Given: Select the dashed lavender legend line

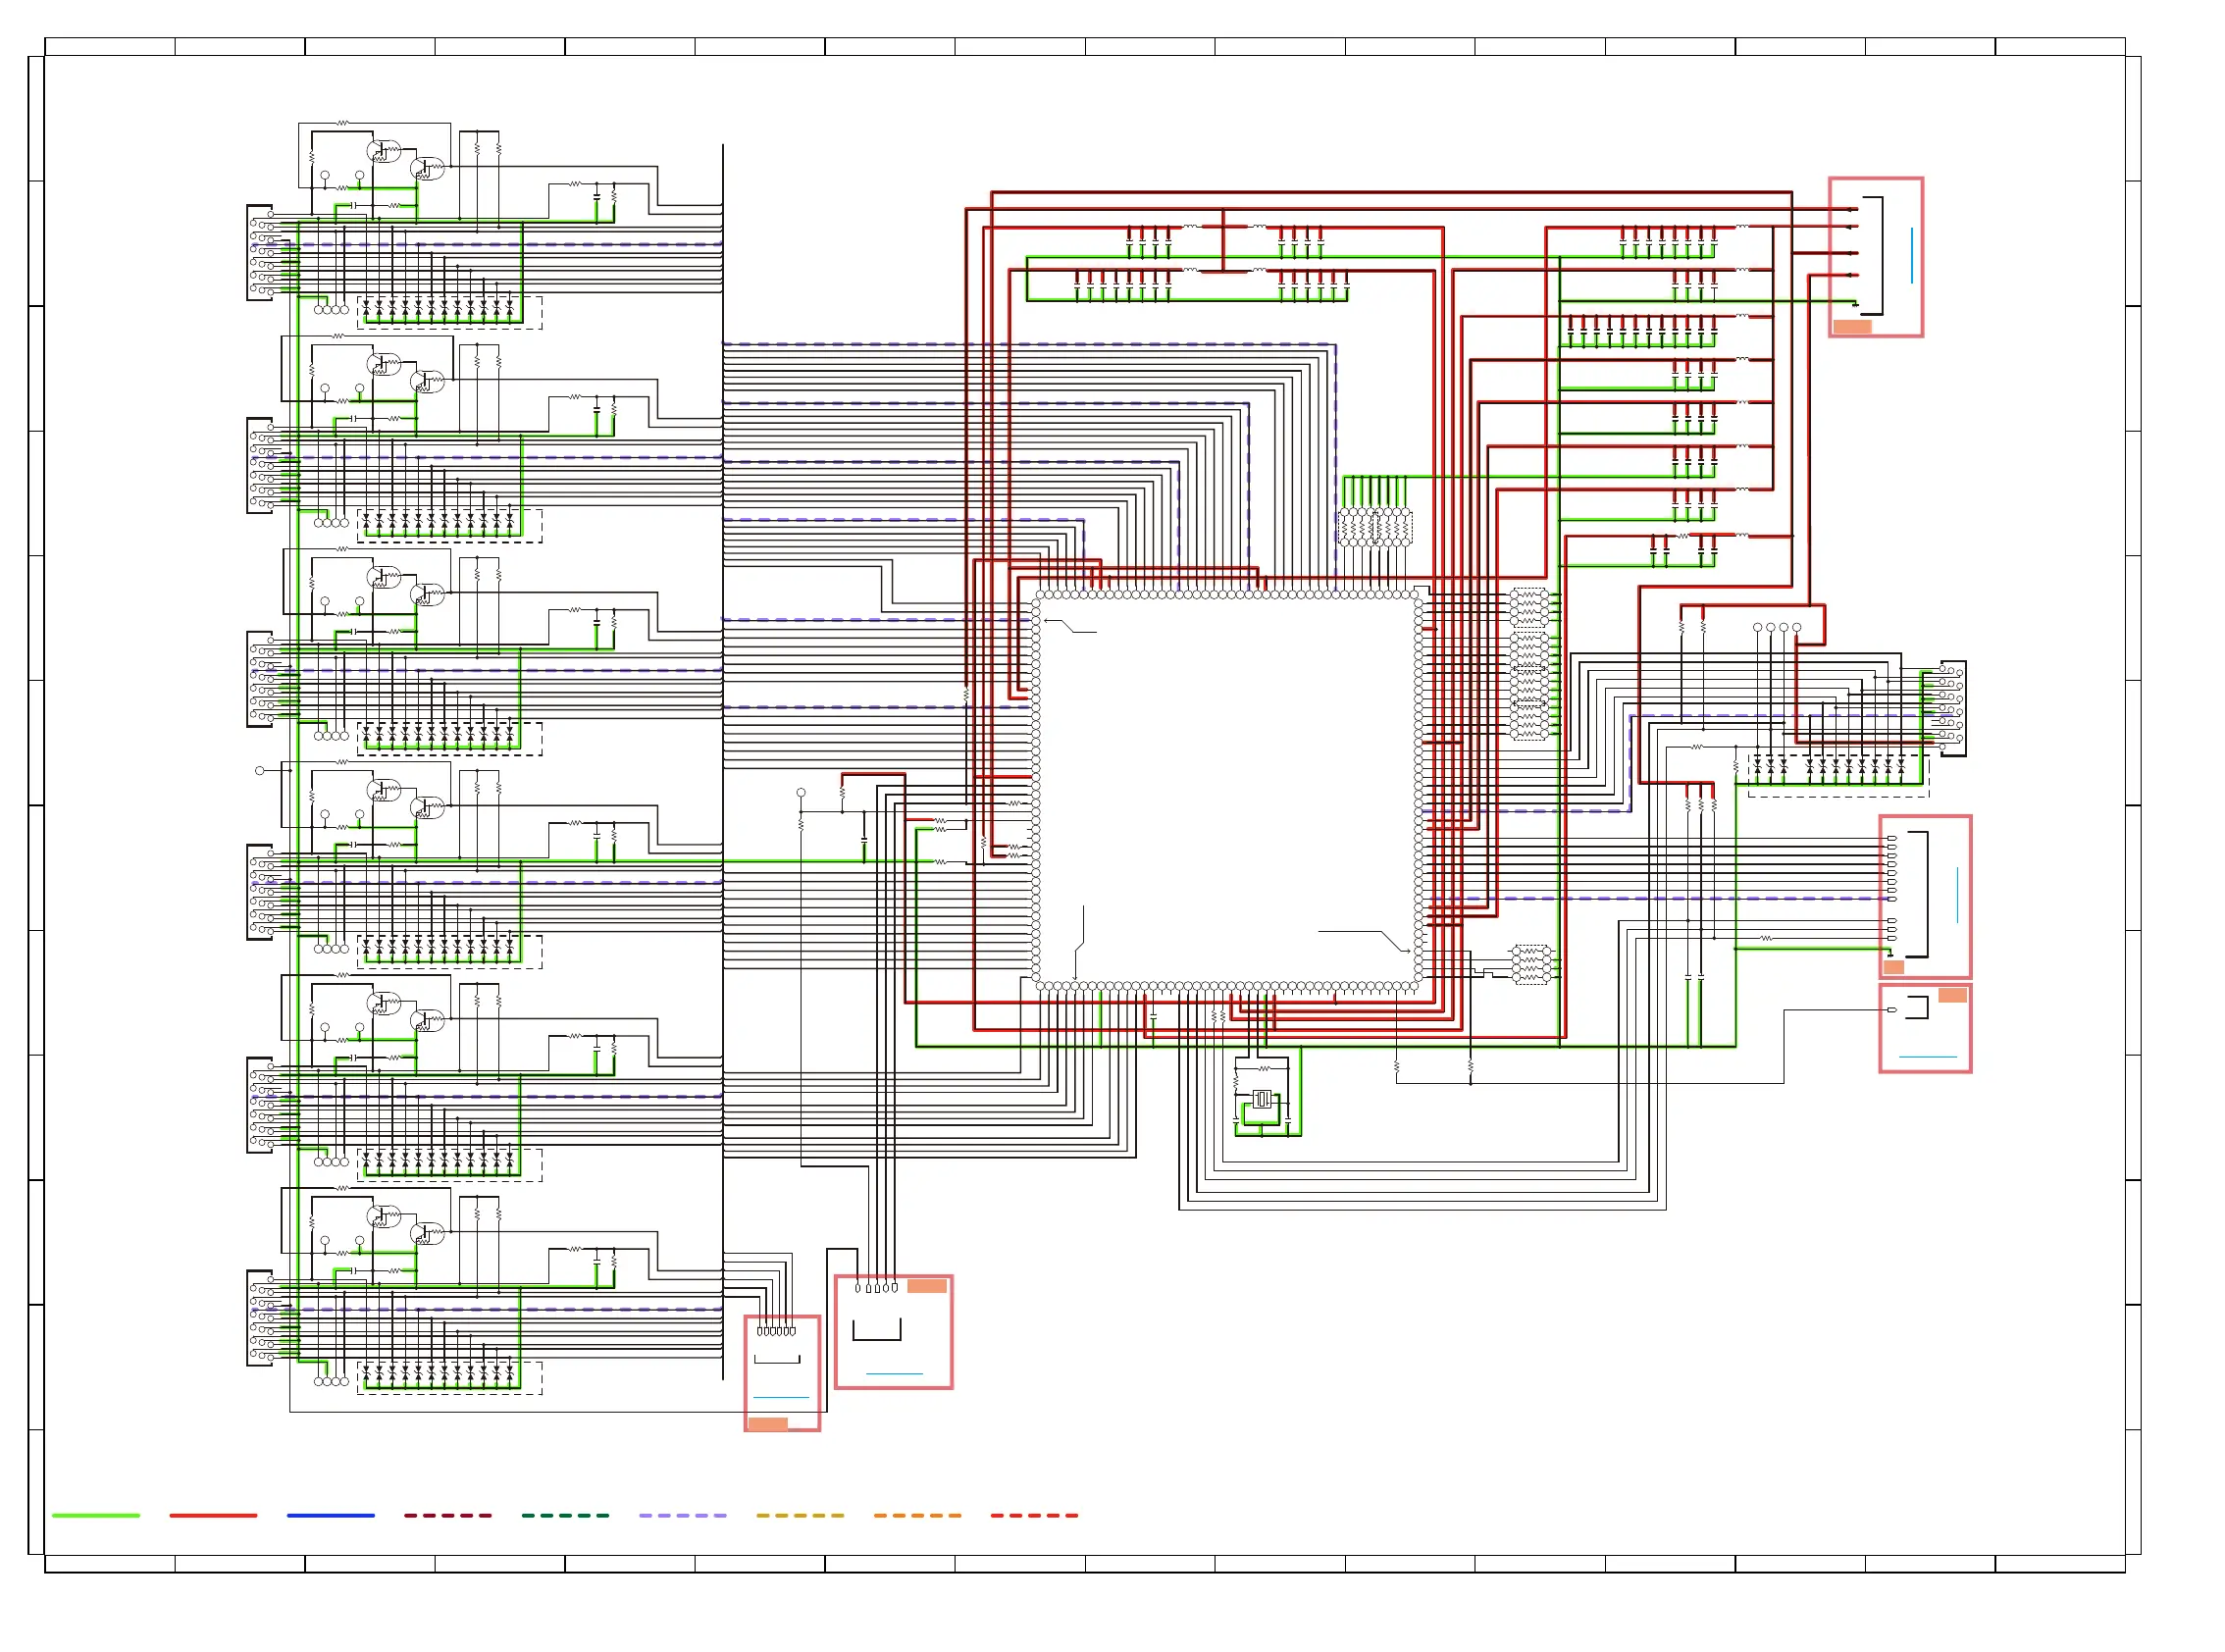Looking at the screenshot, I should click(683, 1515).
